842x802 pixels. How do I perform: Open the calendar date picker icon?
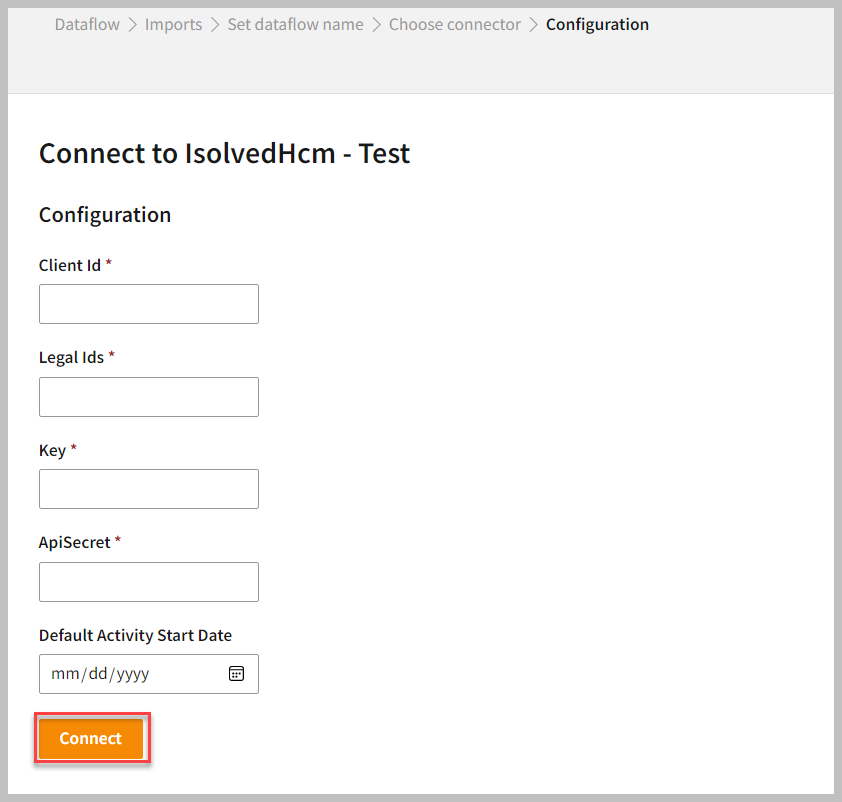click(236, 674)
